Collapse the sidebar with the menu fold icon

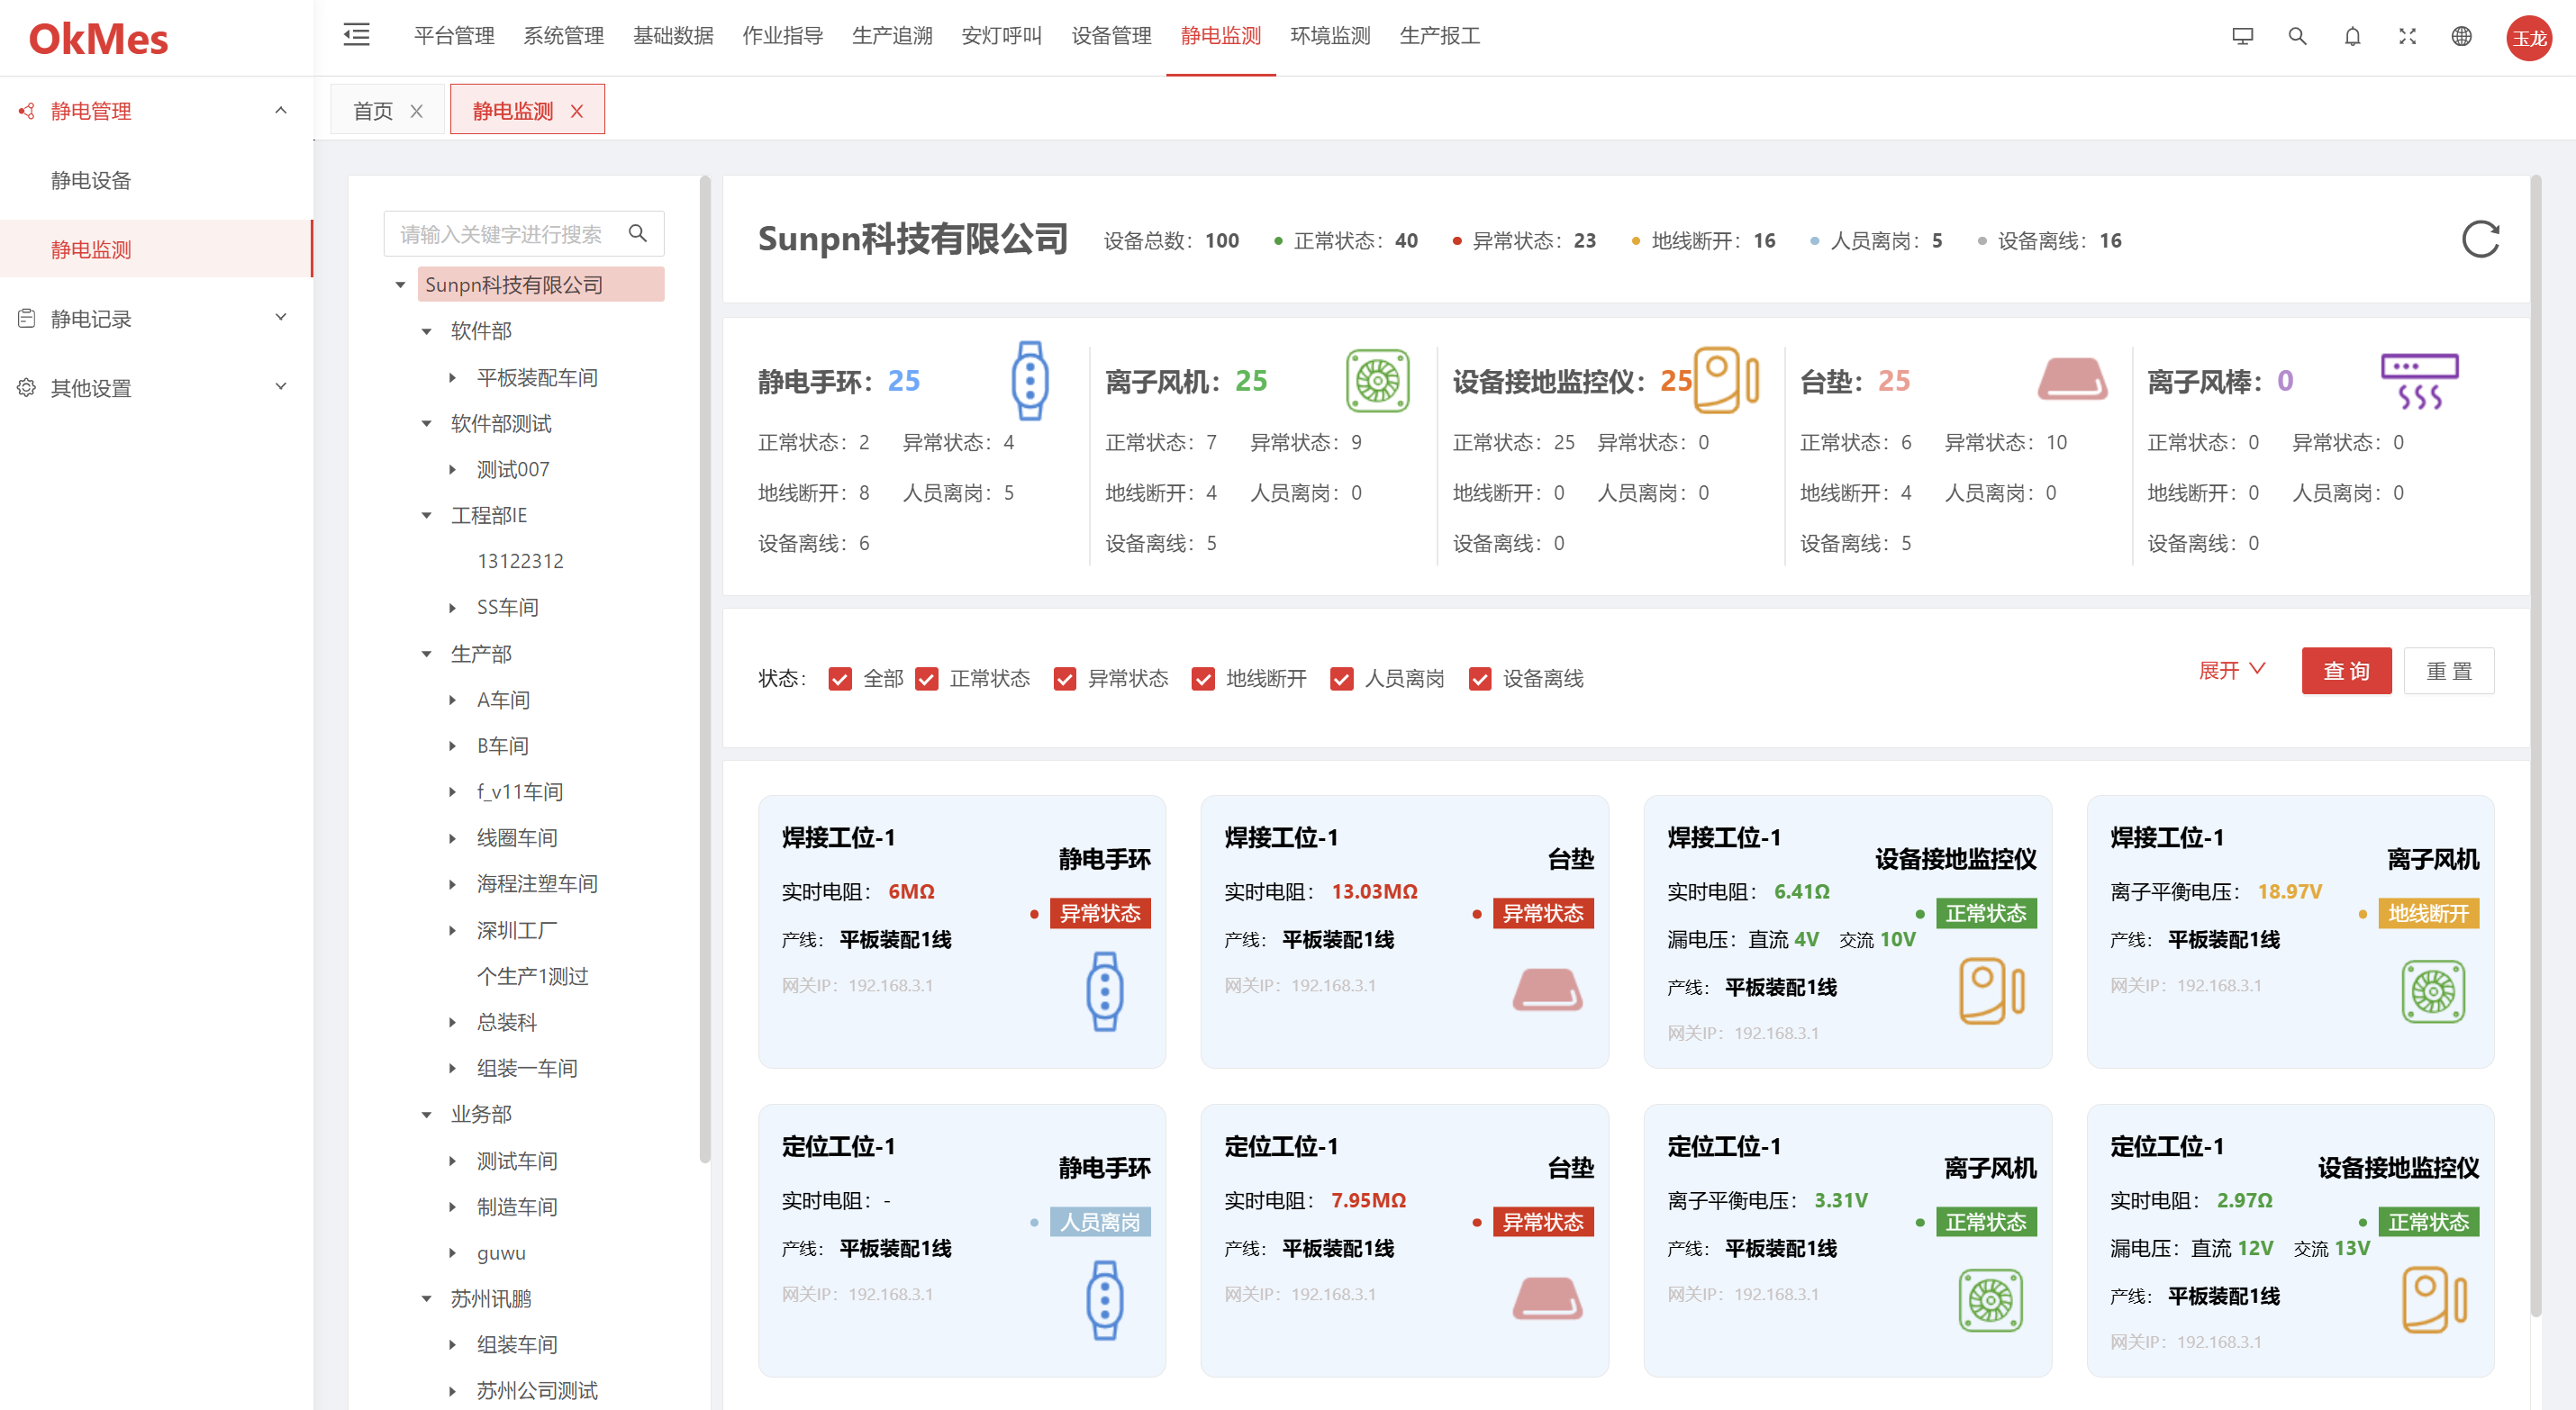click(357, 35)
